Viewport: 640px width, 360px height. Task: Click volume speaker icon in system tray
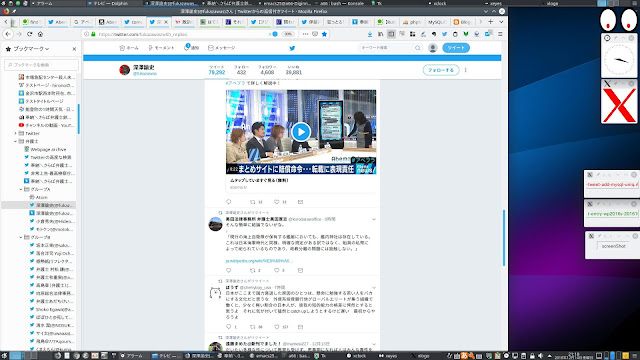click(541, 356)
